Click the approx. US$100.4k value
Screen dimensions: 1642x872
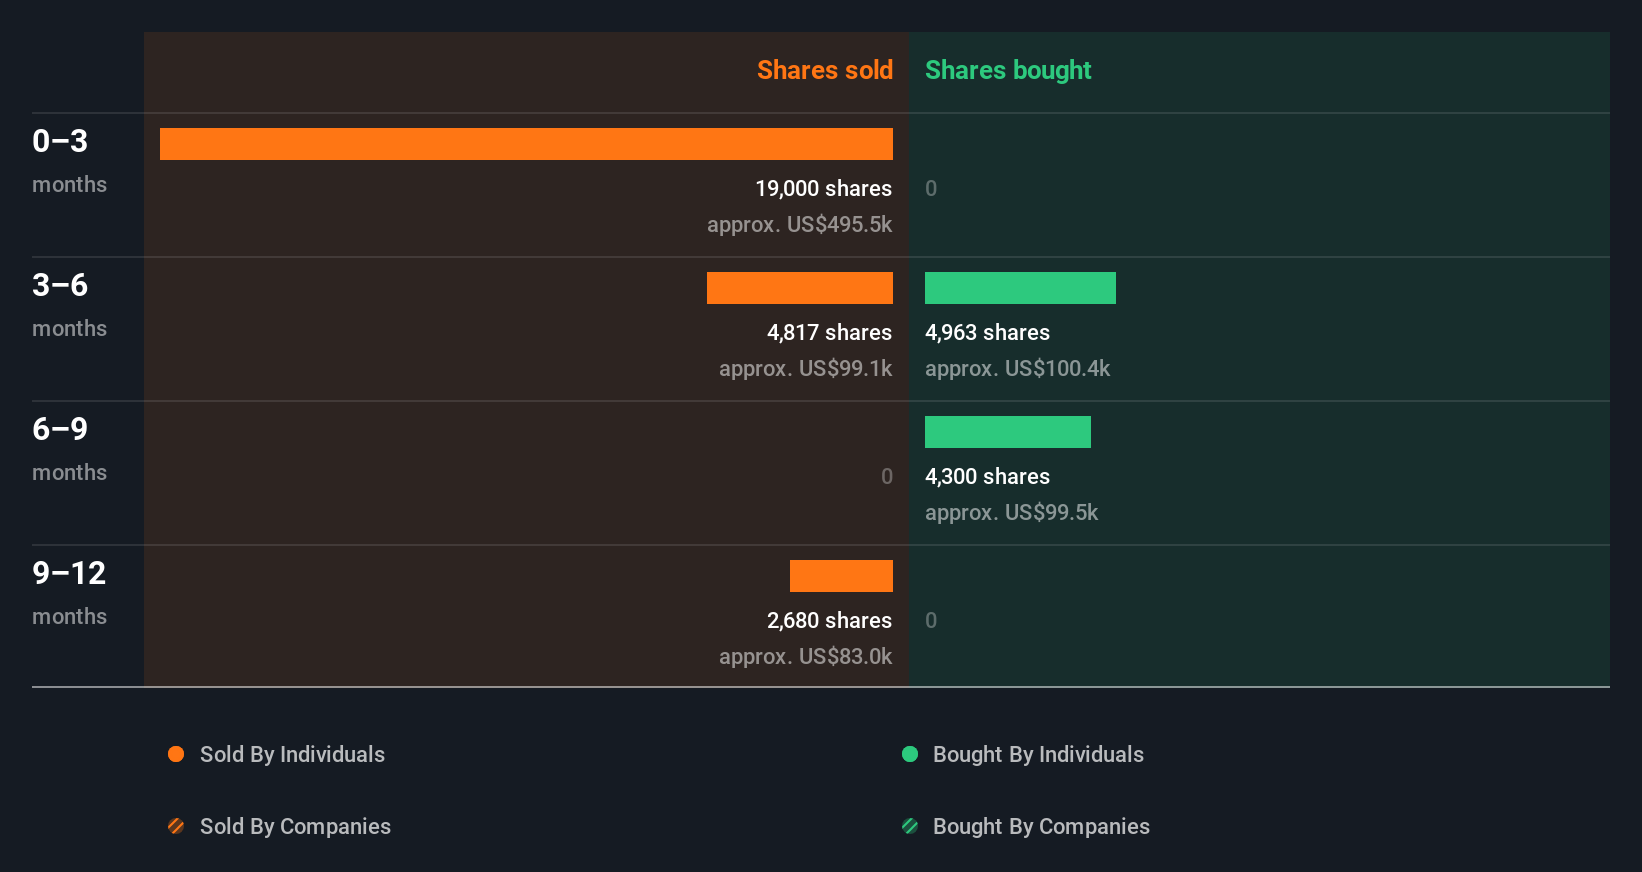tap(1017, 368)
